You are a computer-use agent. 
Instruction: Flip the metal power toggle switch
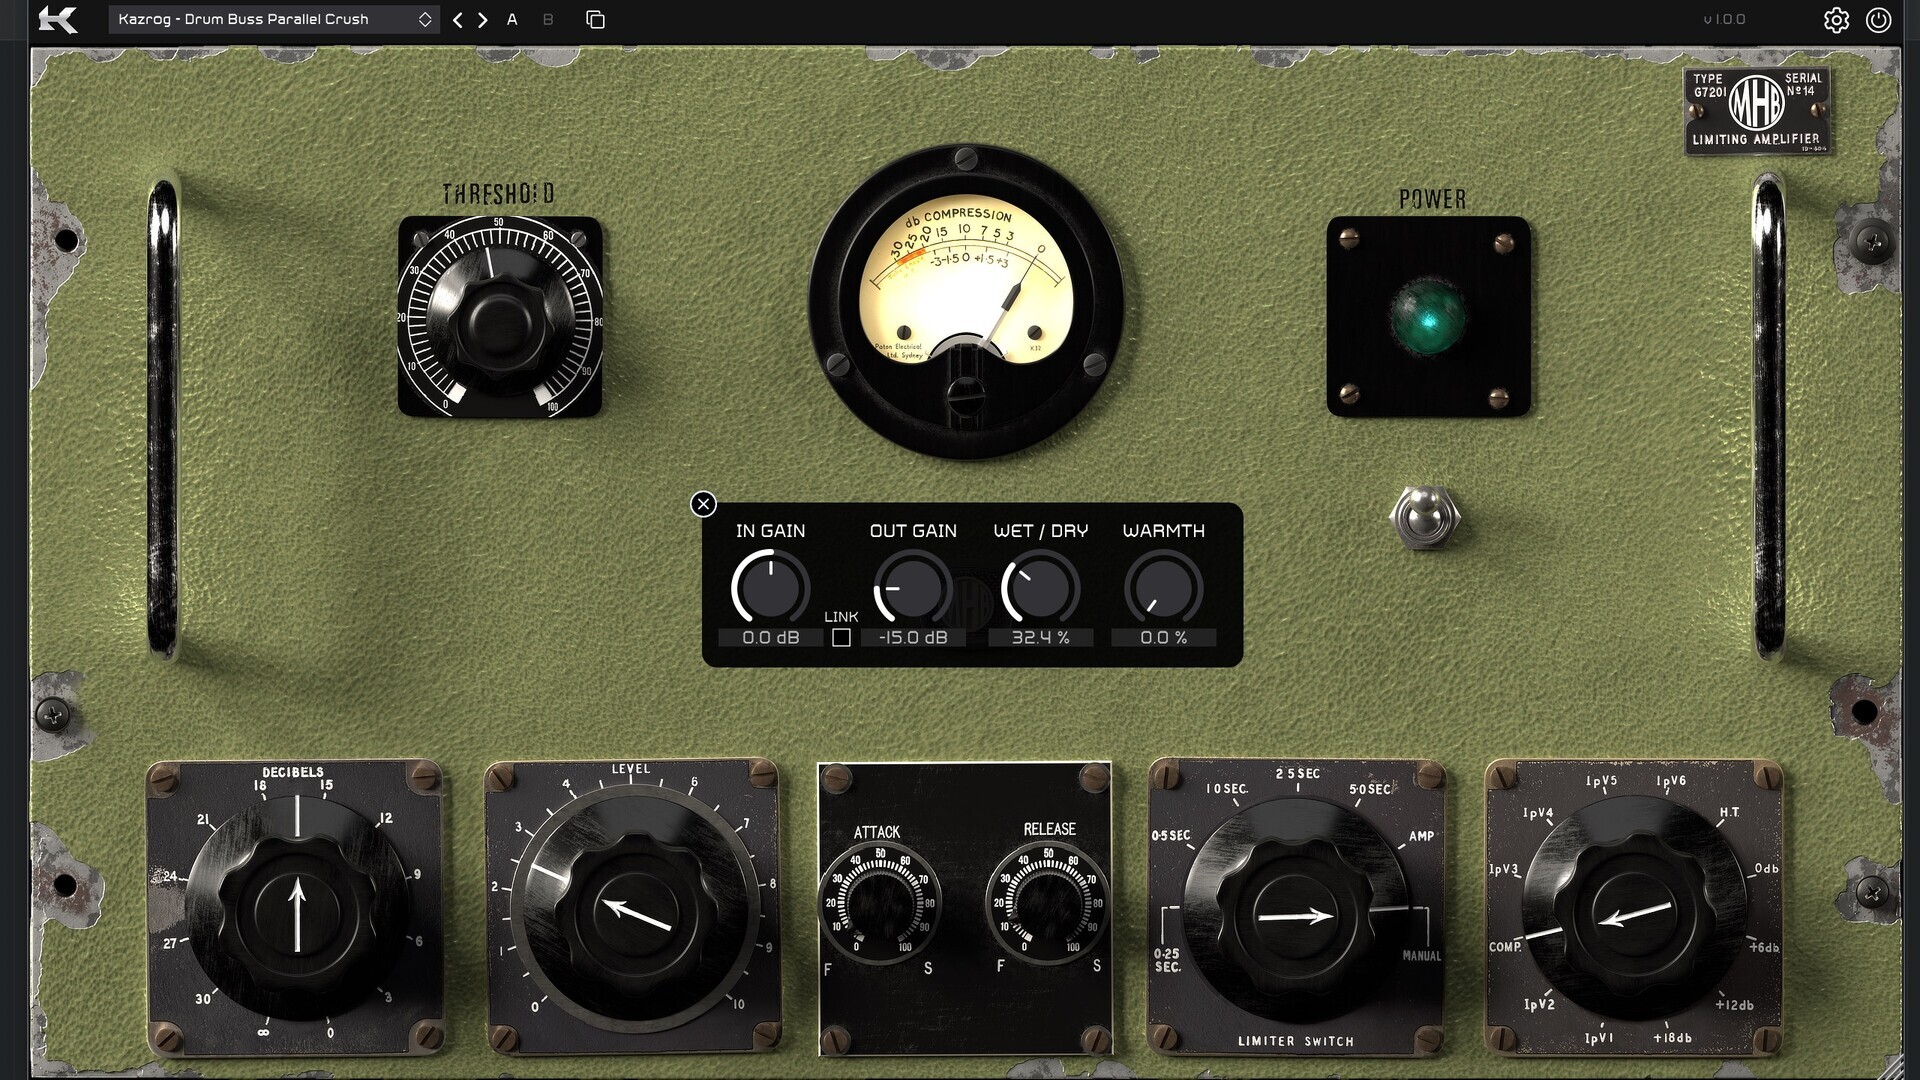pos(1425,516)
